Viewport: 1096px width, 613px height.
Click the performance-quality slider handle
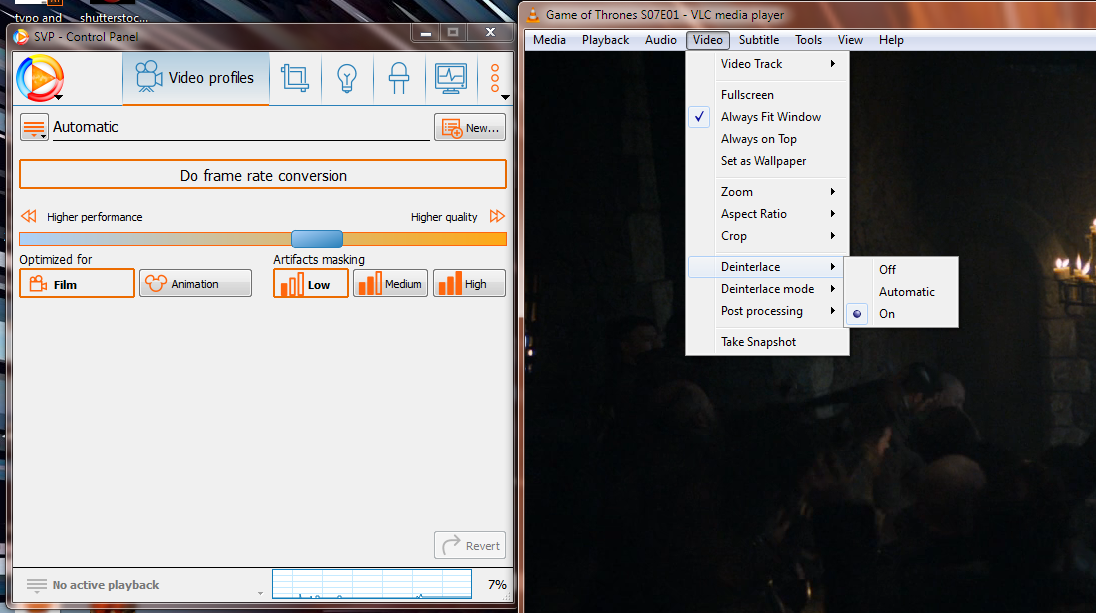(316, 239)
